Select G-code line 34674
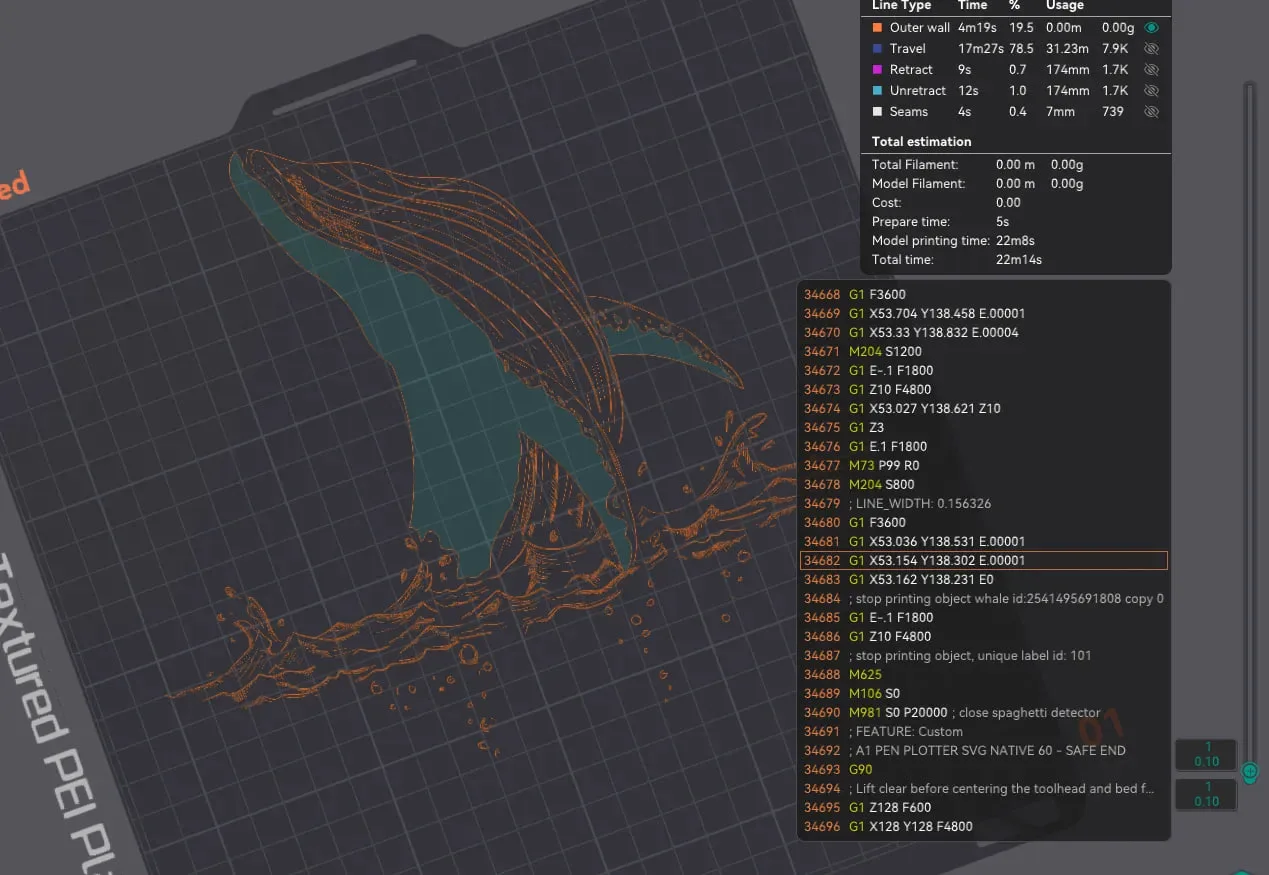The height and width of the screenshot is (875, 1269). 983,409
